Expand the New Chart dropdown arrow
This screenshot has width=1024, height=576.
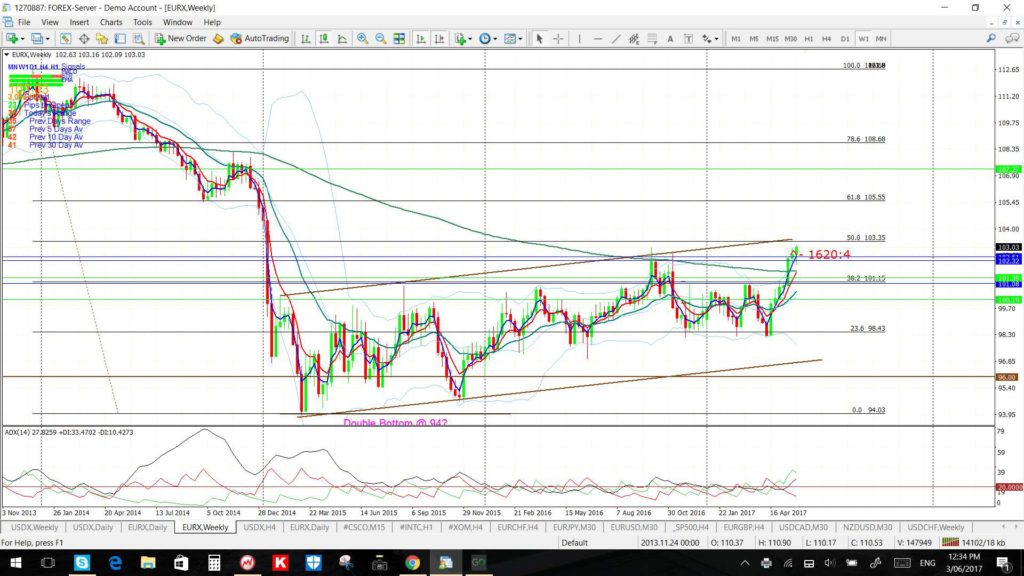coord(22,39)
